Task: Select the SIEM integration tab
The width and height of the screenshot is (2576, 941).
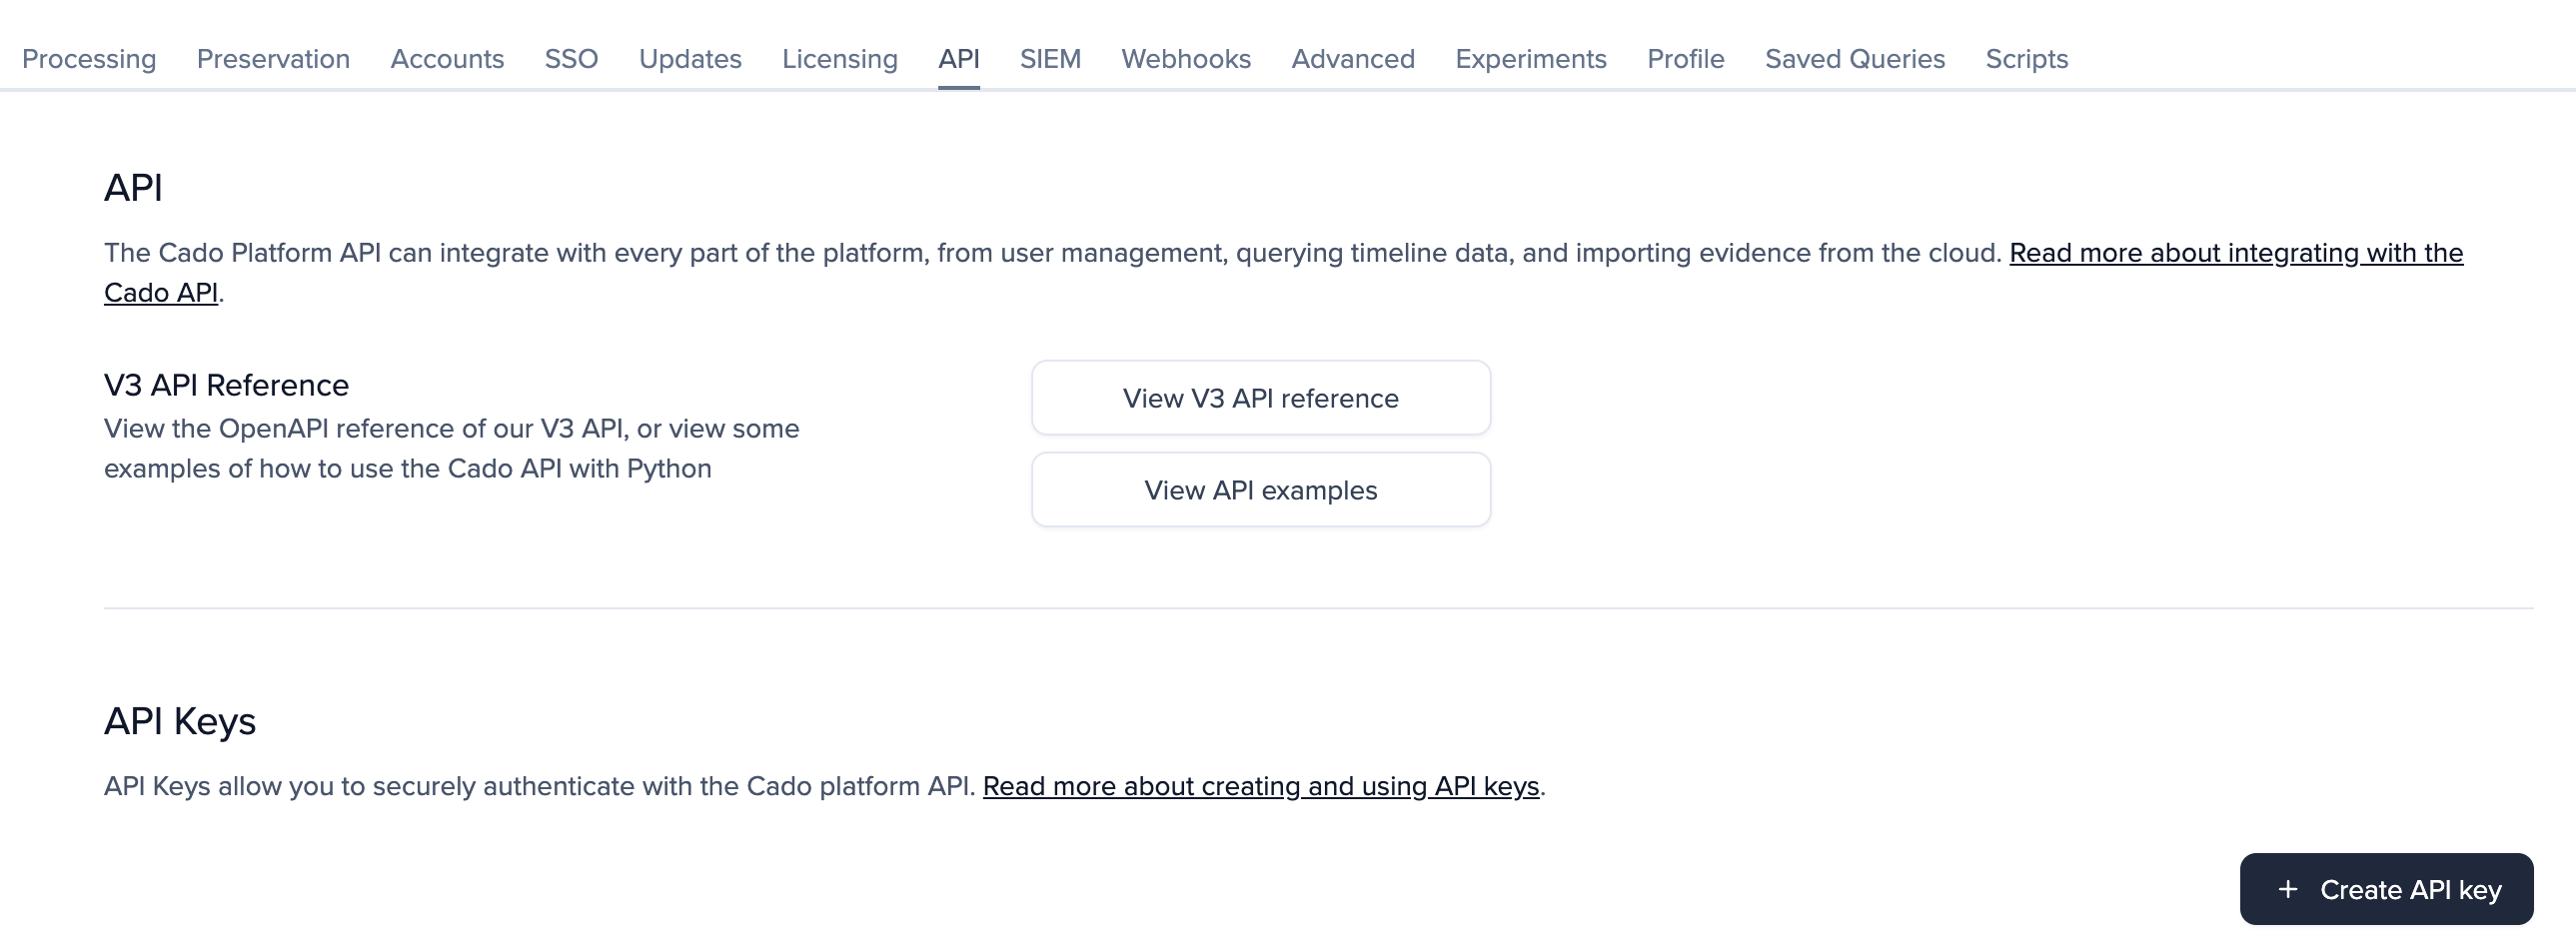Action: (1050, 59)
